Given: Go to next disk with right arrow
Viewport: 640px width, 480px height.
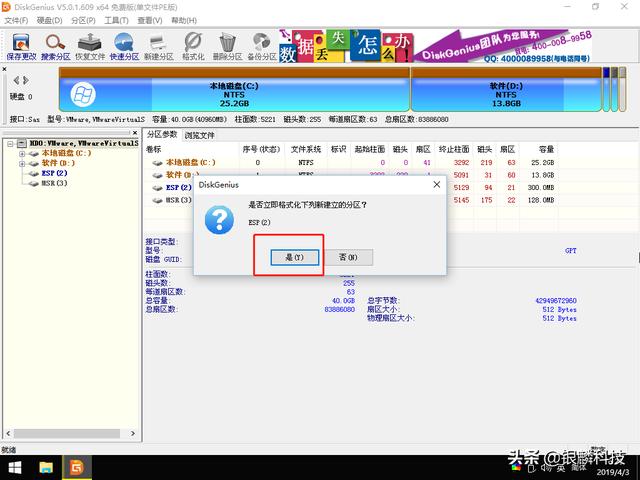Looking at the screenshot, I should coord(26,80).
